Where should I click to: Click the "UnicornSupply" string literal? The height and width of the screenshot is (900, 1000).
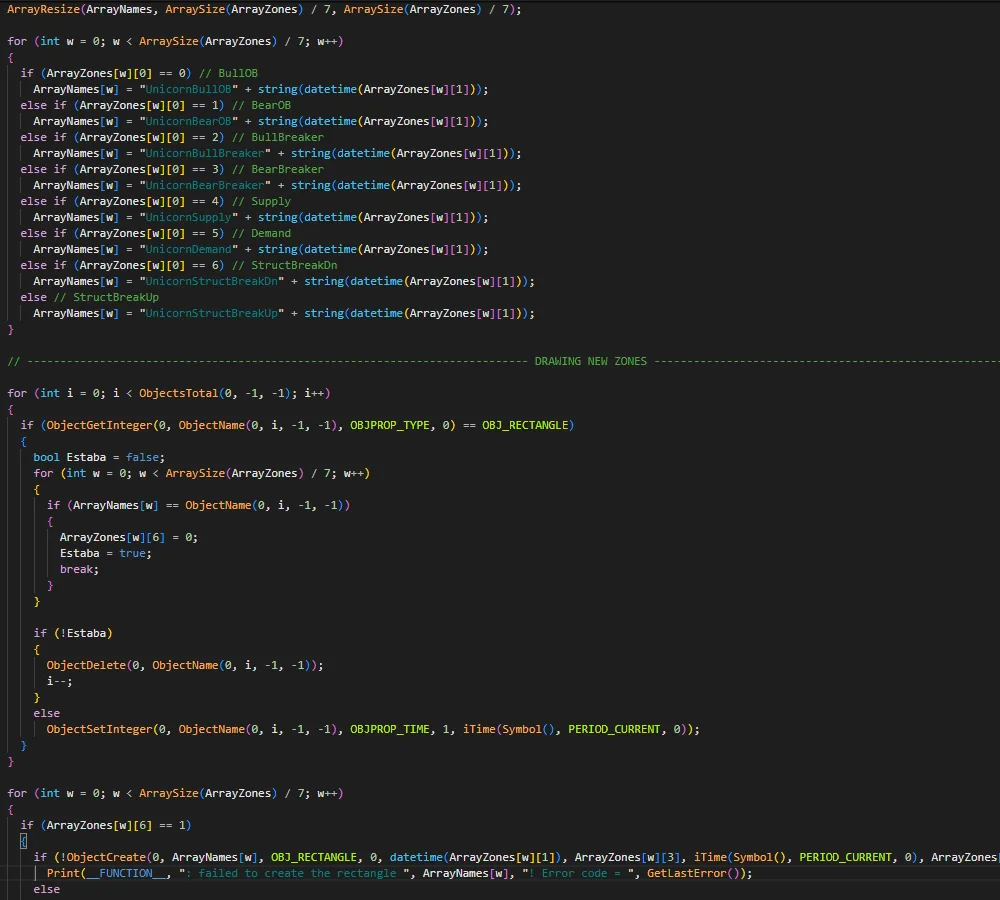click(194, 217)
